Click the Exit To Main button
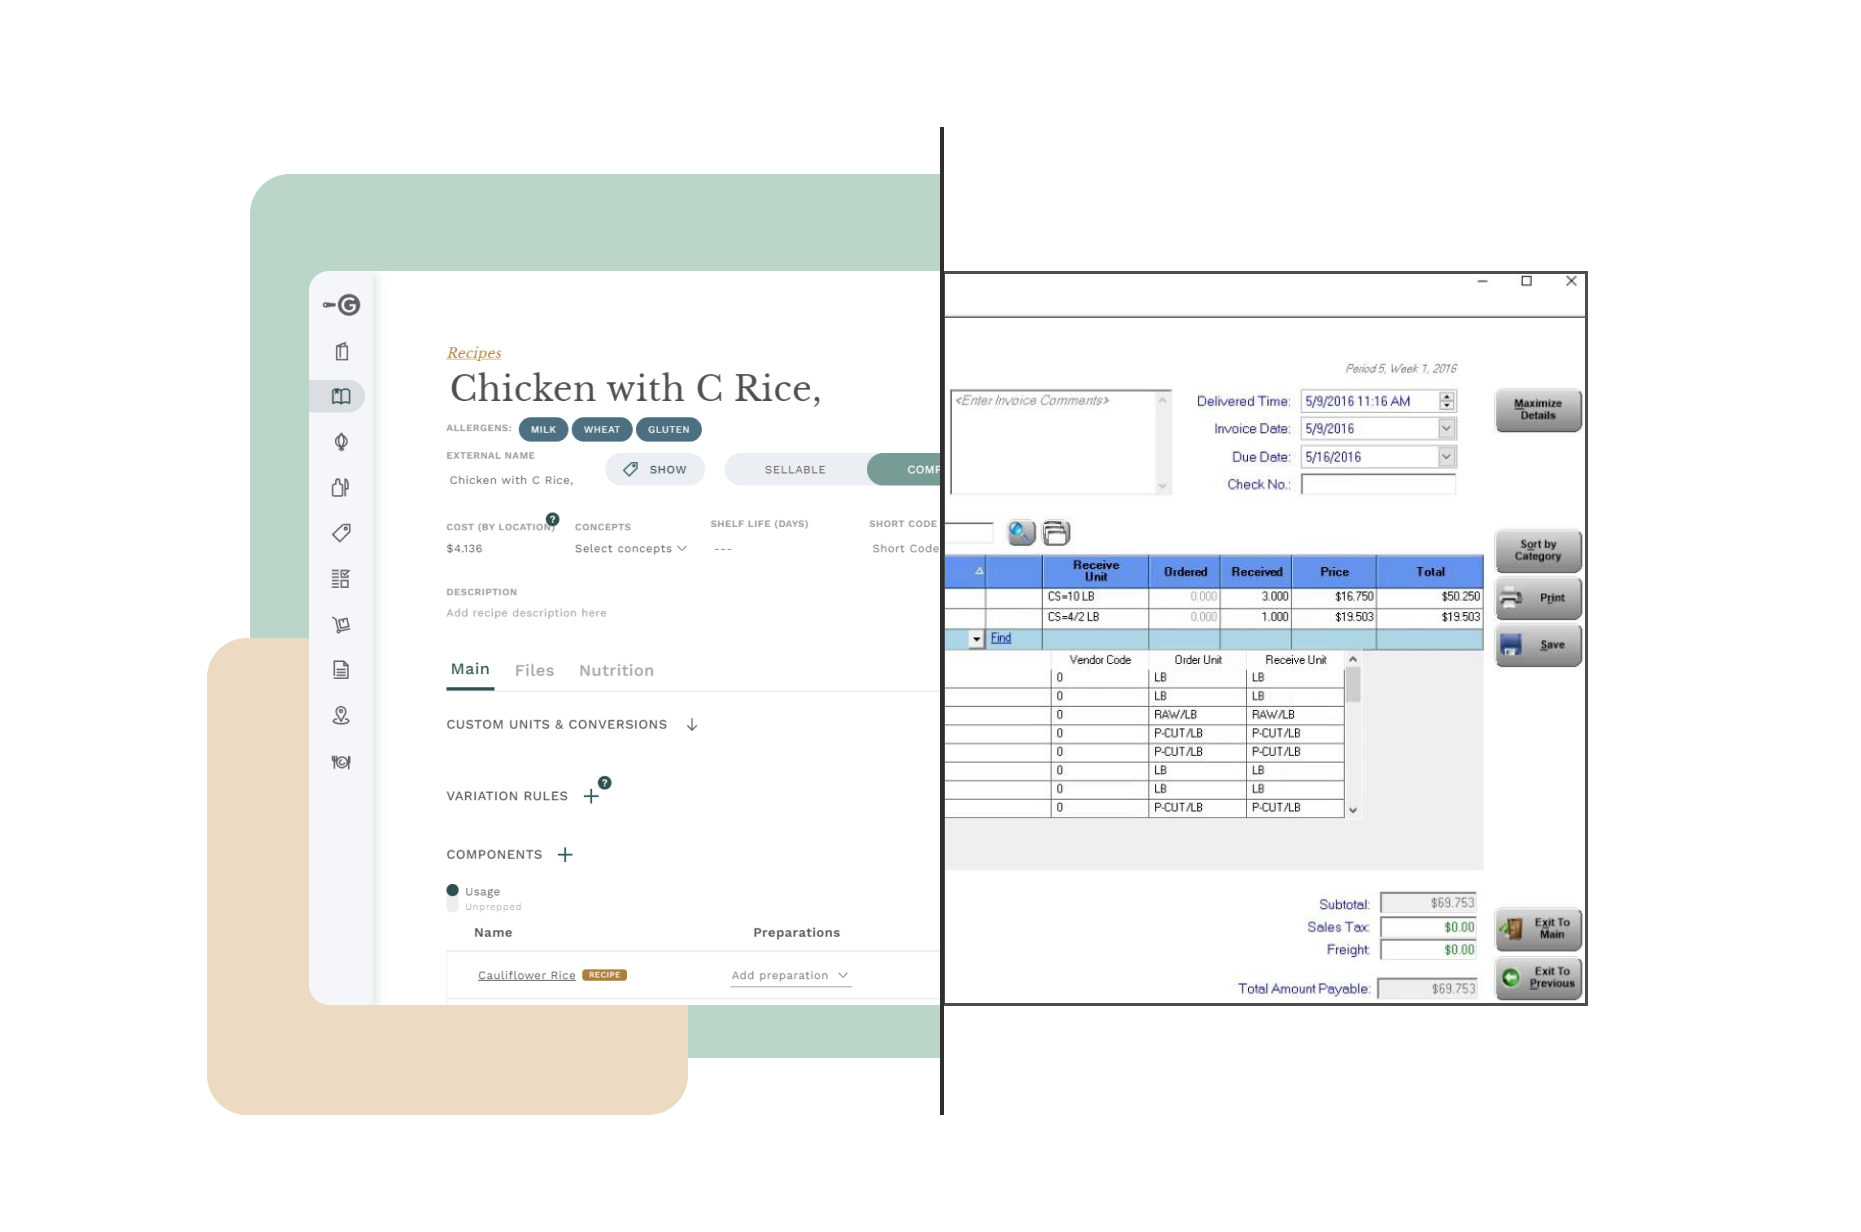Viewport: 1861px width, 1232px height. pyautogui.click(x=1537, y=929)
